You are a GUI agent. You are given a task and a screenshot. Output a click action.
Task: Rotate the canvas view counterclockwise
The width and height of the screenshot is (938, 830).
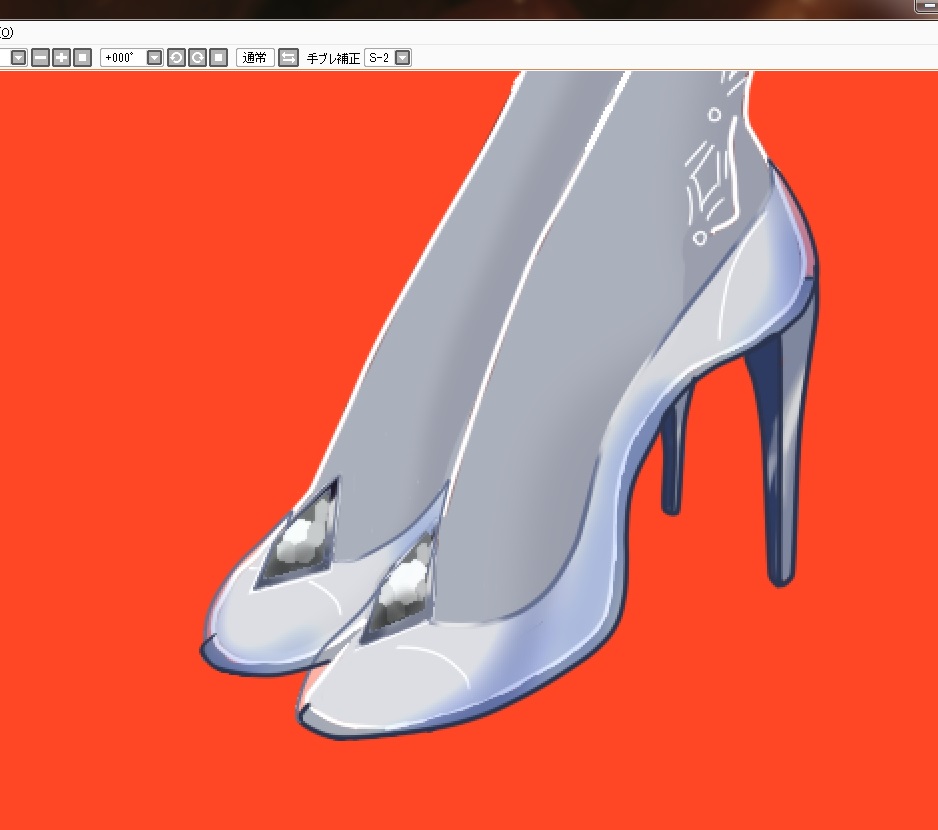coord(176,58)
